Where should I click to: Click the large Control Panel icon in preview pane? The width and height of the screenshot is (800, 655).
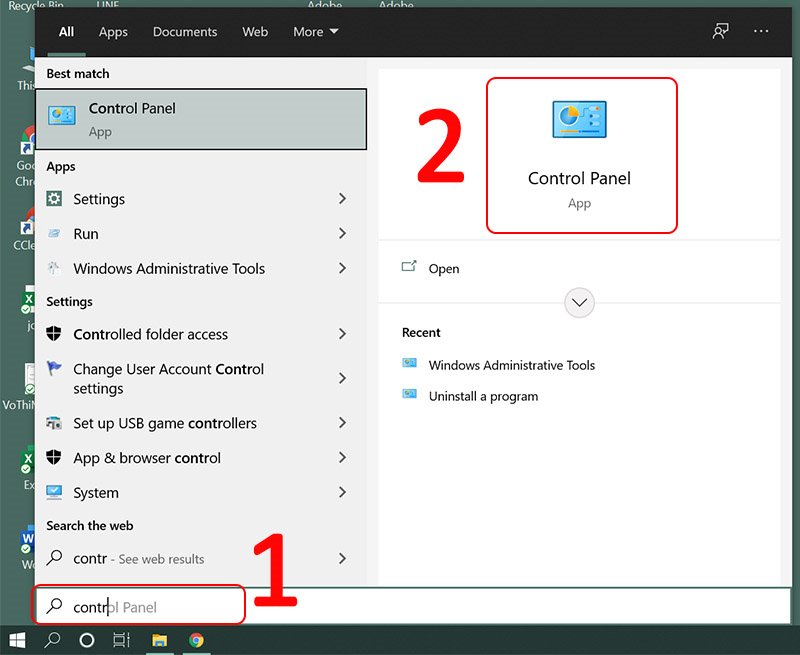(x=579, y=120)
